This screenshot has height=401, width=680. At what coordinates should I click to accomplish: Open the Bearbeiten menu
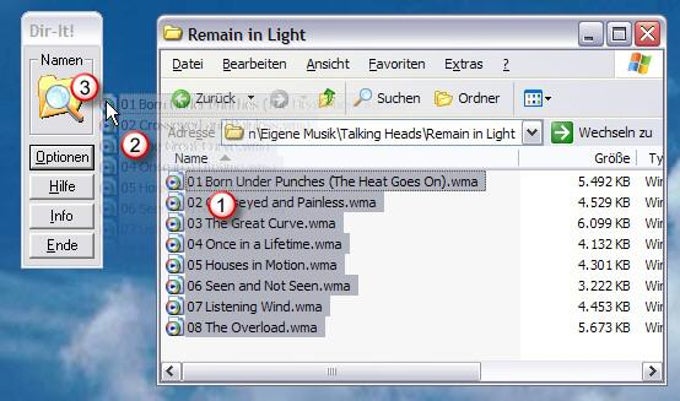(x=254, y=64)
